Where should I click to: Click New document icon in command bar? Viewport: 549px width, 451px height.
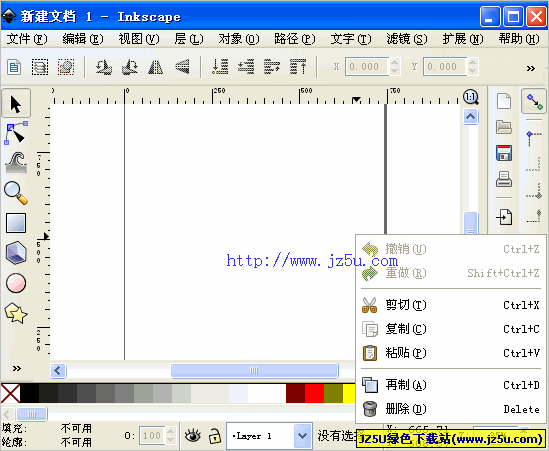point(504,101)
